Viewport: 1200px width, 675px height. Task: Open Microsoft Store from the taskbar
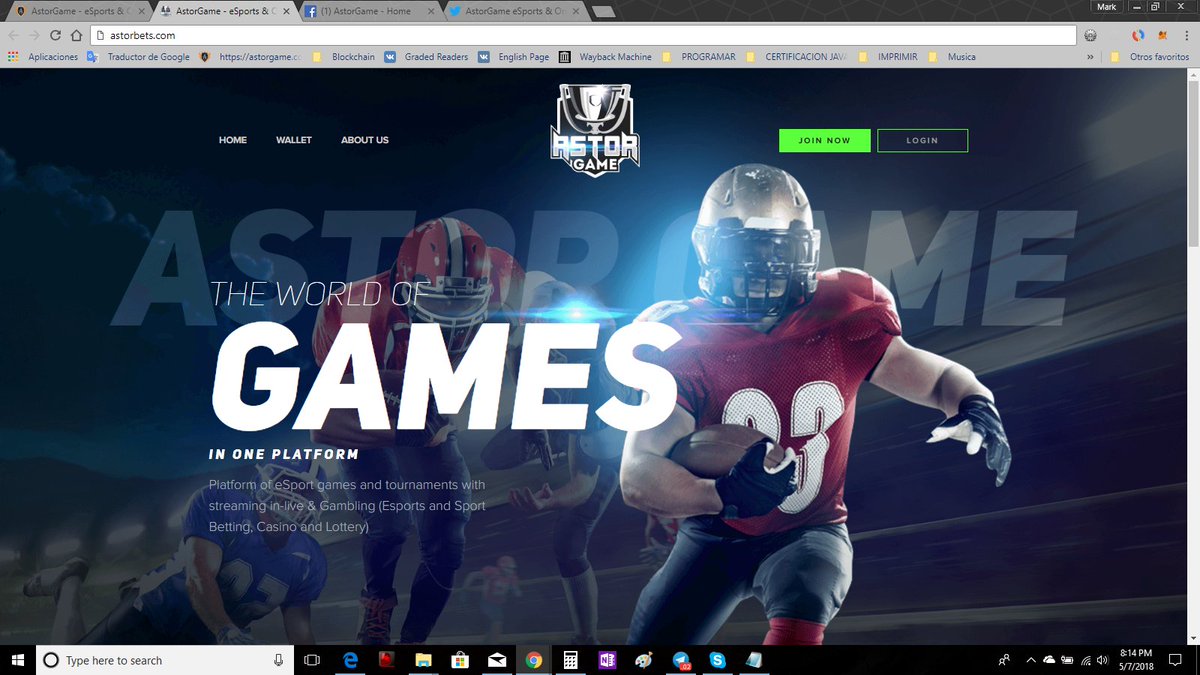(x=460, y=660)
